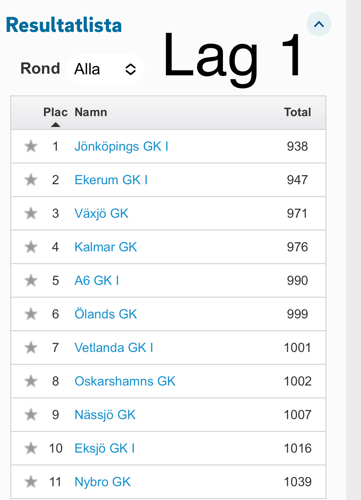Favorite Ölands GK using the star
The image size is (361, 500).
pos(31,314)
